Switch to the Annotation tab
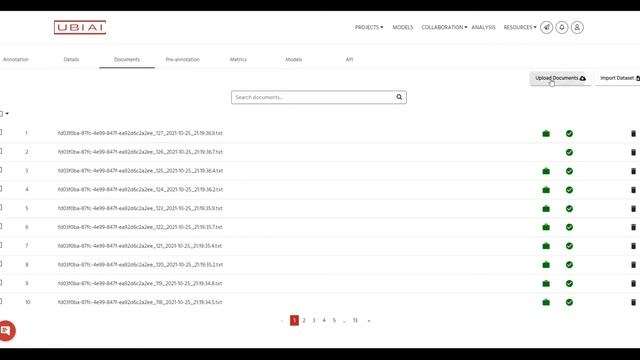This screenshot has height=360, width=640. pyautogui.click(x=16, y=59)
